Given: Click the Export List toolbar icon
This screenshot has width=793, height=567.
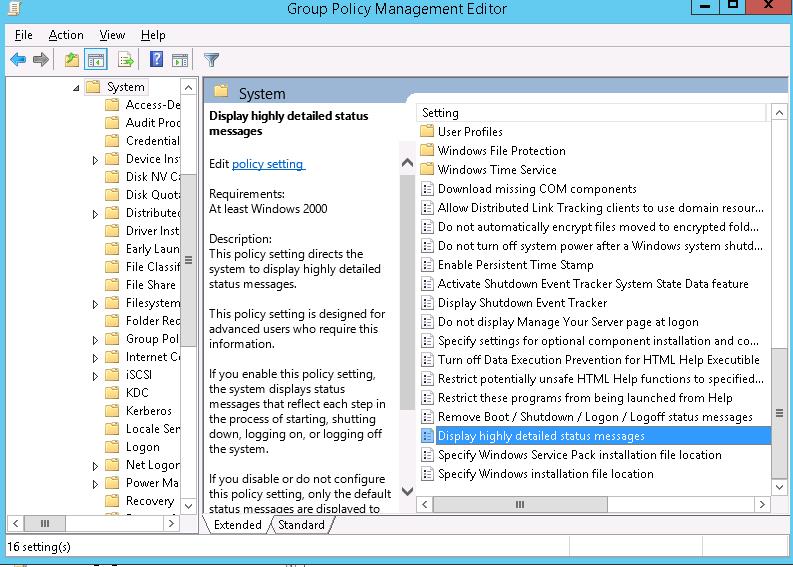Looking at the screenshot, I should click(126, 60).
